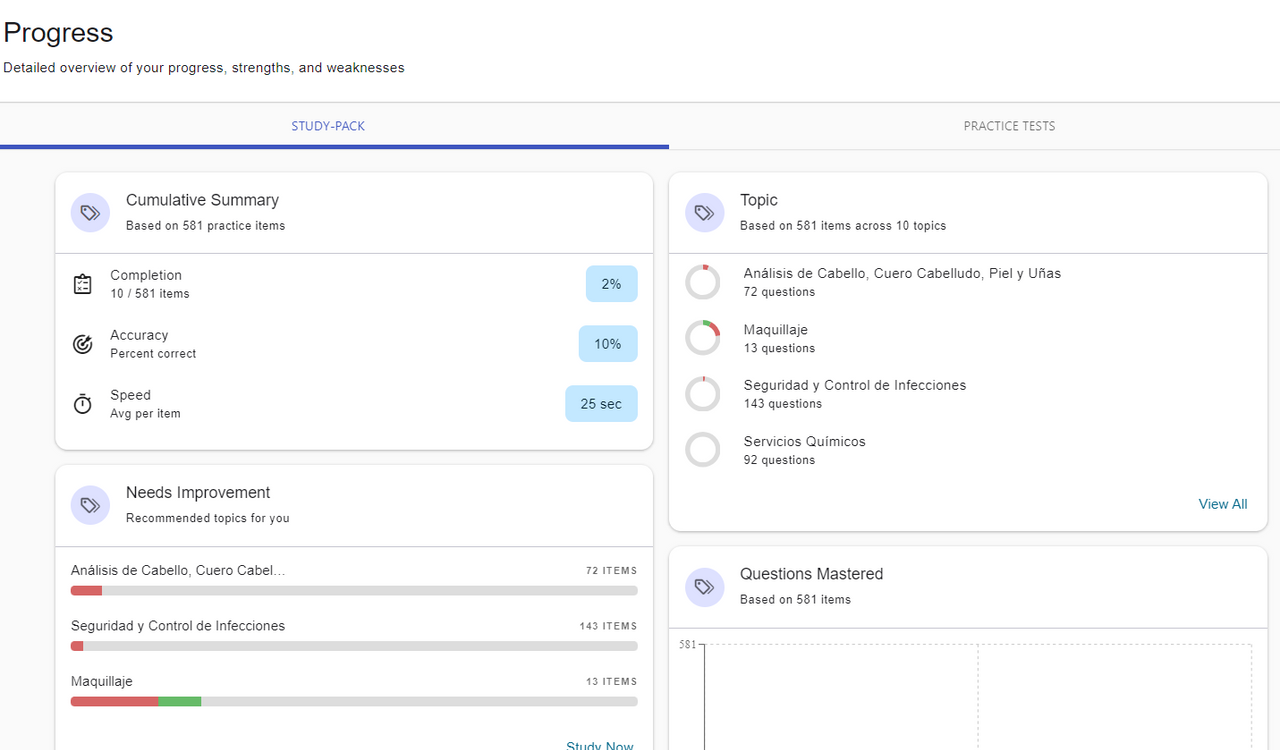Click the Speed stopwatch icon
The width and height of the screenshot is (1280, 750).
[83, 404]
